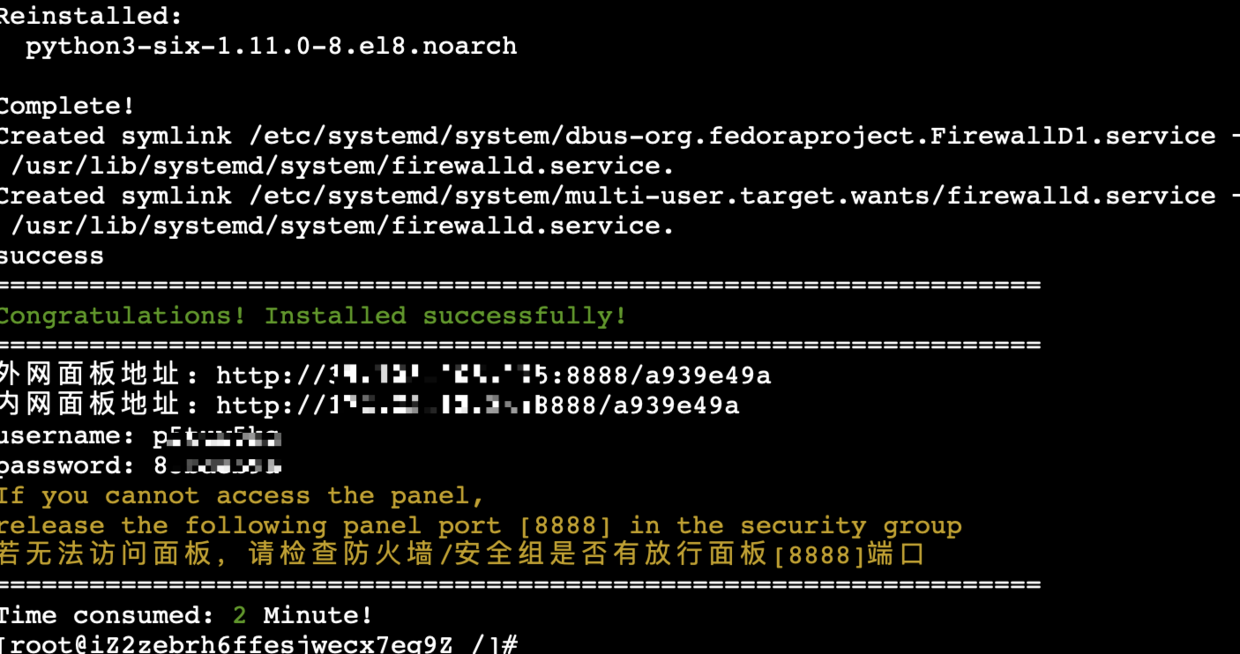Click the green "2" in Time consumed

click(x=238, y=616)
